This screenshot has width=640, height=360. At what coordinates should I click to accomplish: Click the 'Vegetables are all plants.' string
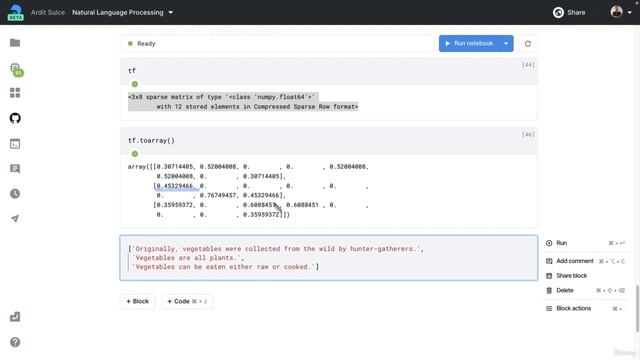187,258
